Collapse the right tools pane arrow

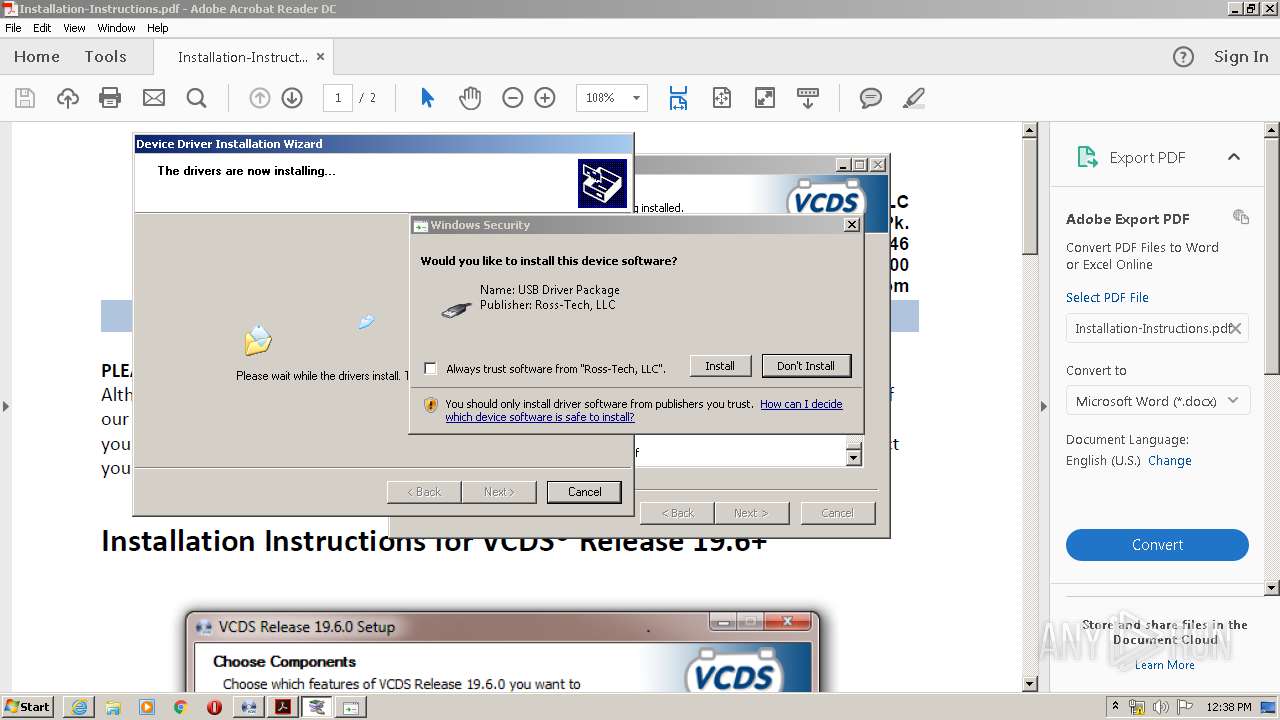[1043, 406]
